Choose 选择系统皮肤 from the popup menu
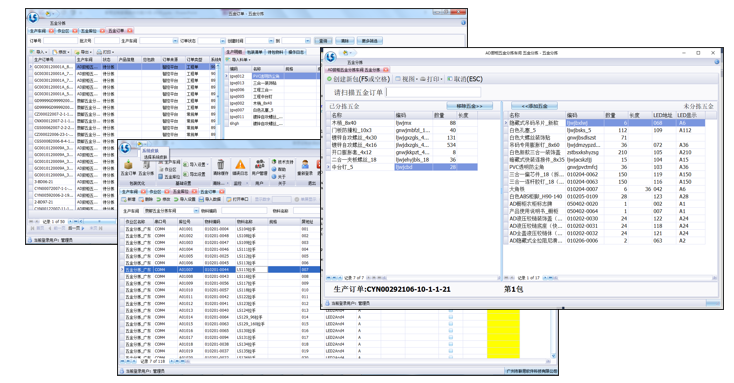 click(x=155, y=157)
